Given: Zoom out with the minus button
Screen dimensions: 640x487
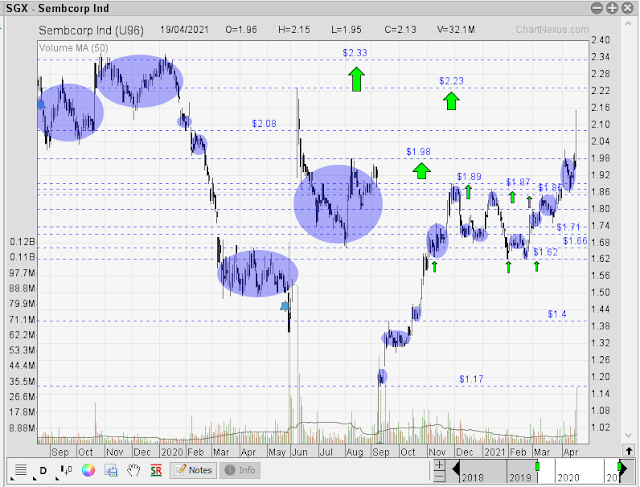Looking at the screenshot, I should click(439, 476).
